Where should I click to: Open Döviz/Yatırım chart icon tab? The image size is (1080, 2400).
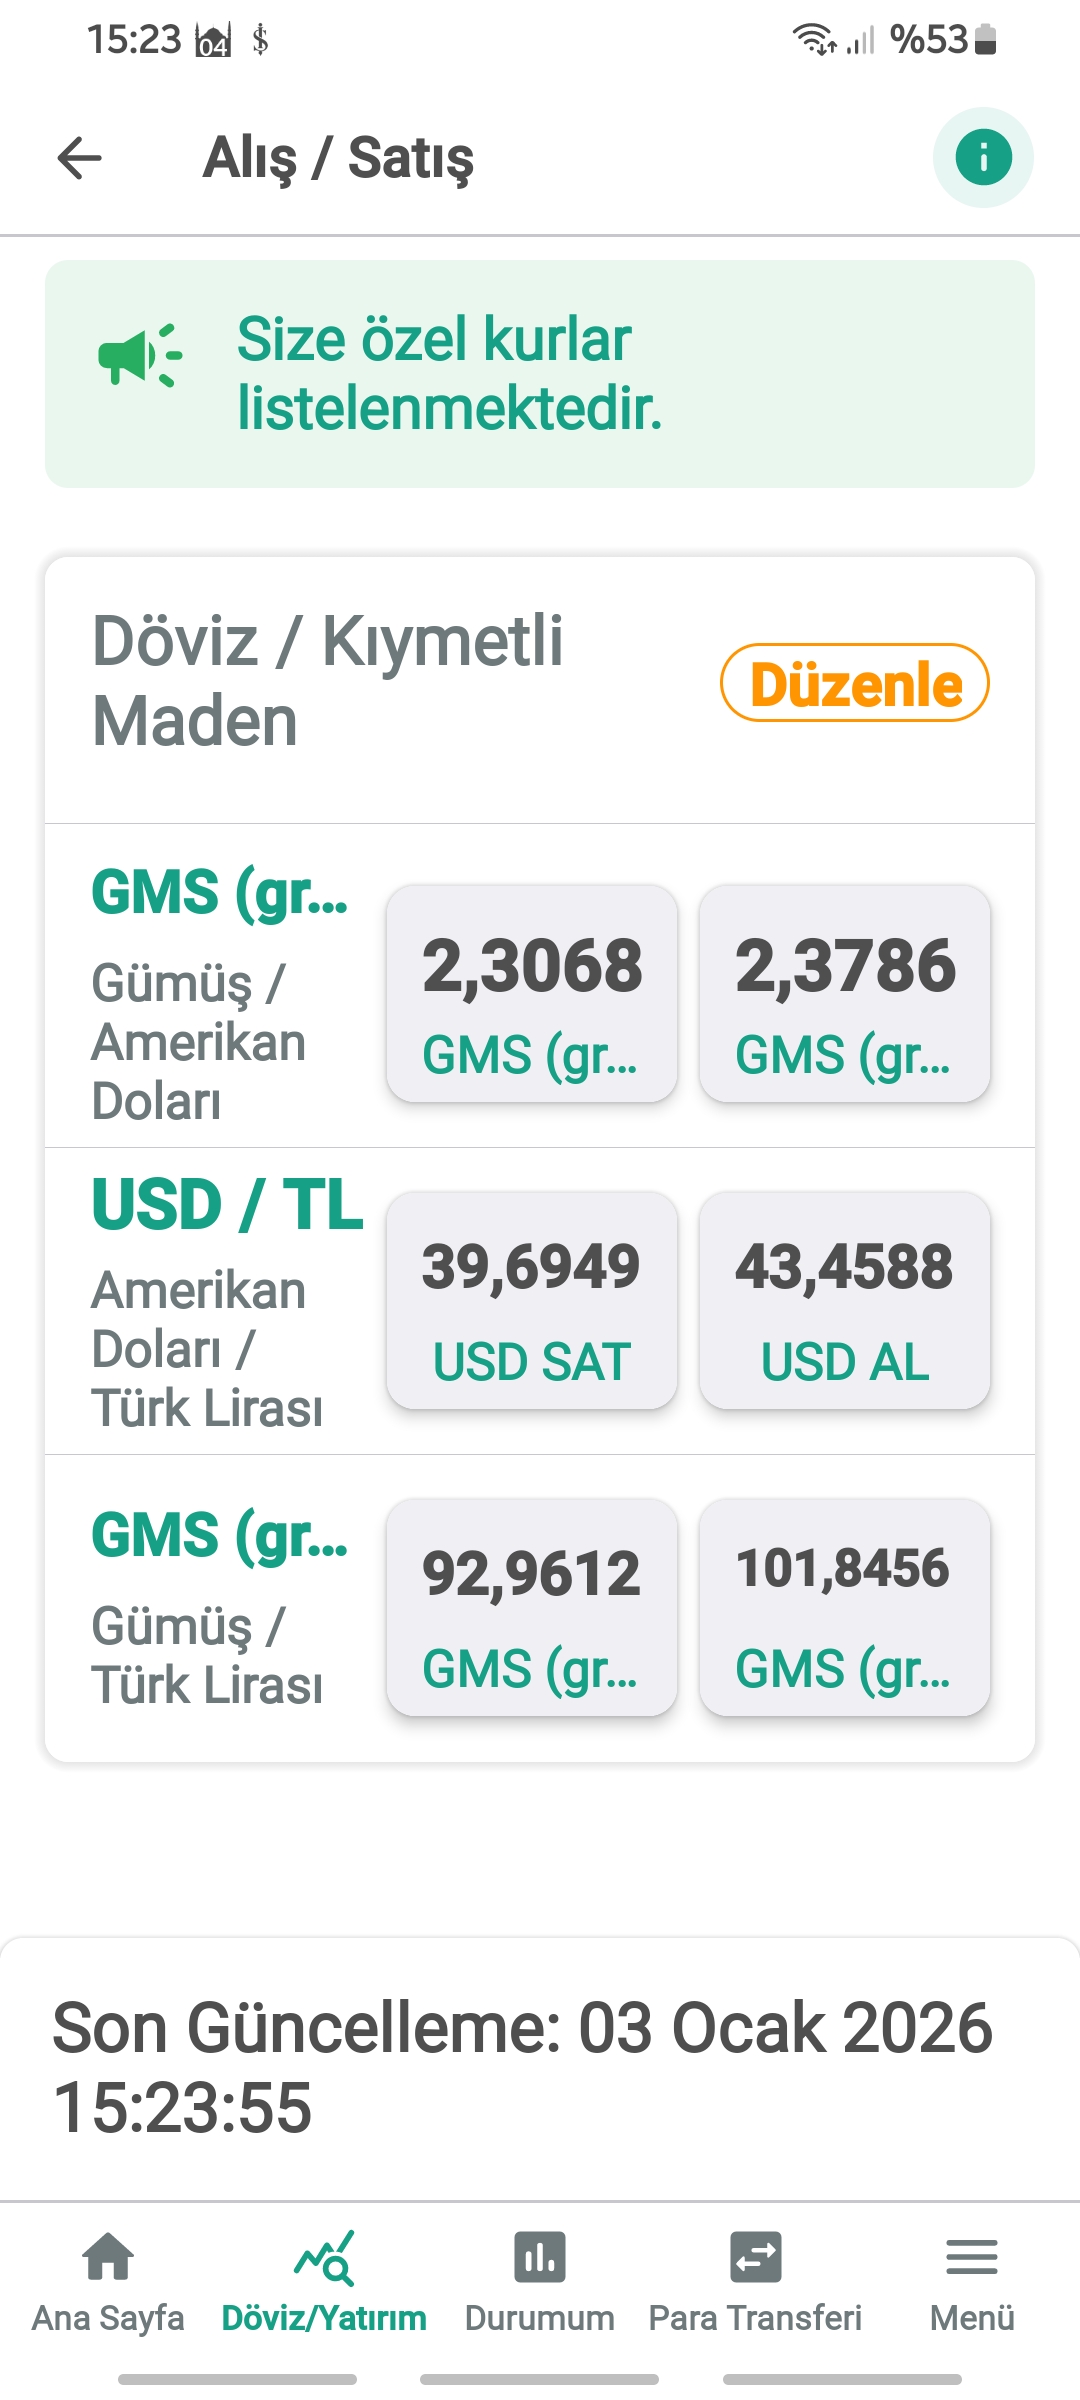click(324, 2257)
